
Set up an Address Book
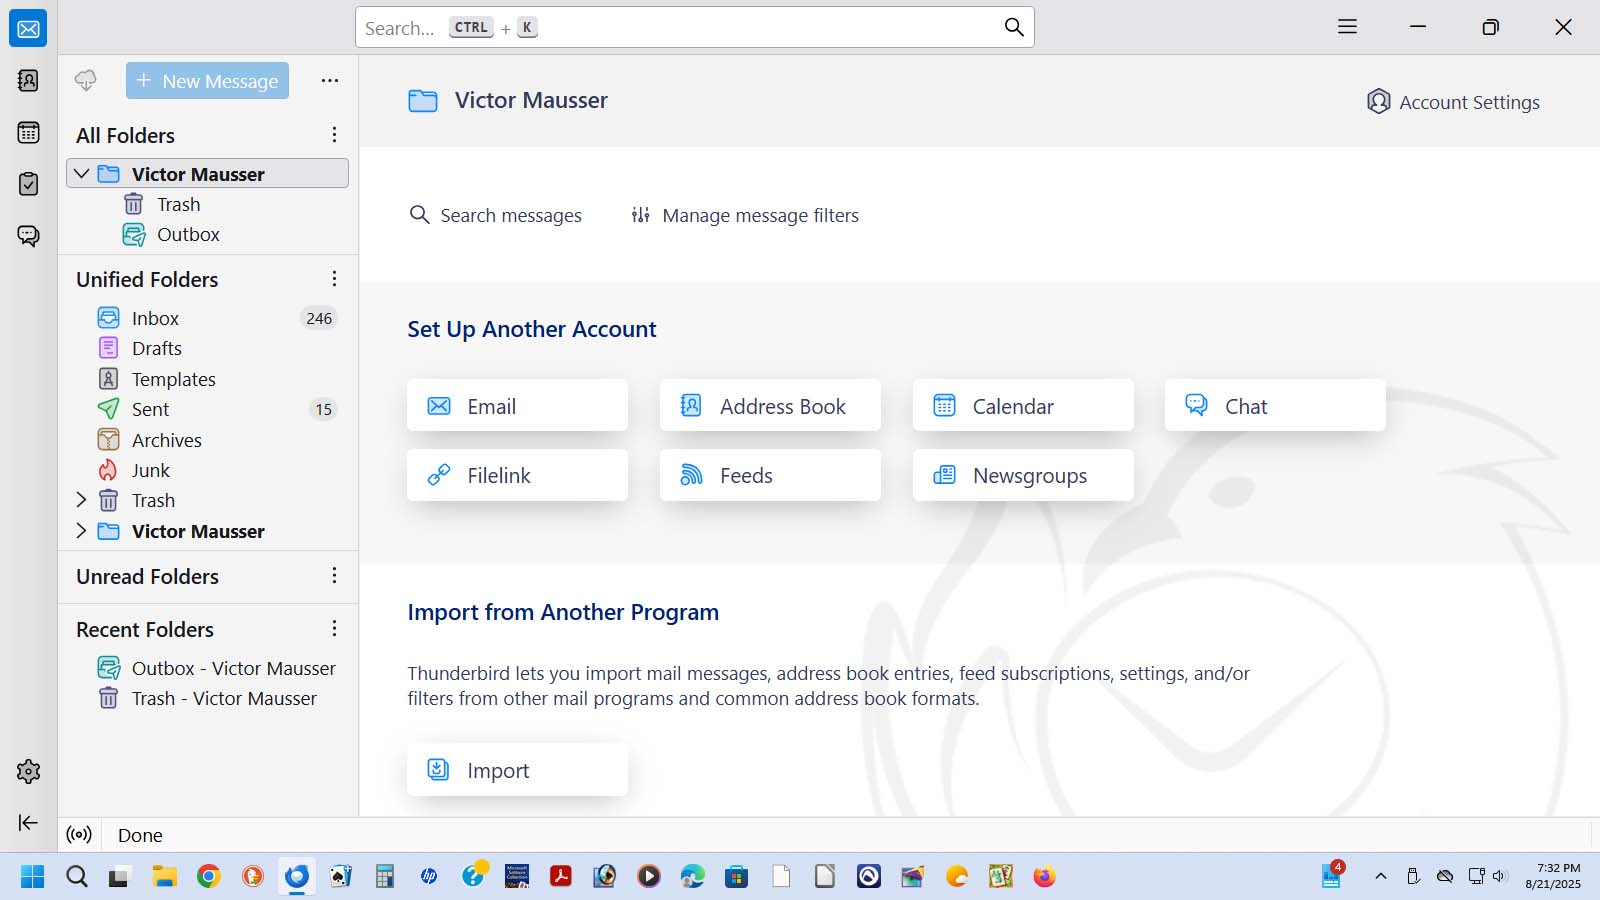770,406
